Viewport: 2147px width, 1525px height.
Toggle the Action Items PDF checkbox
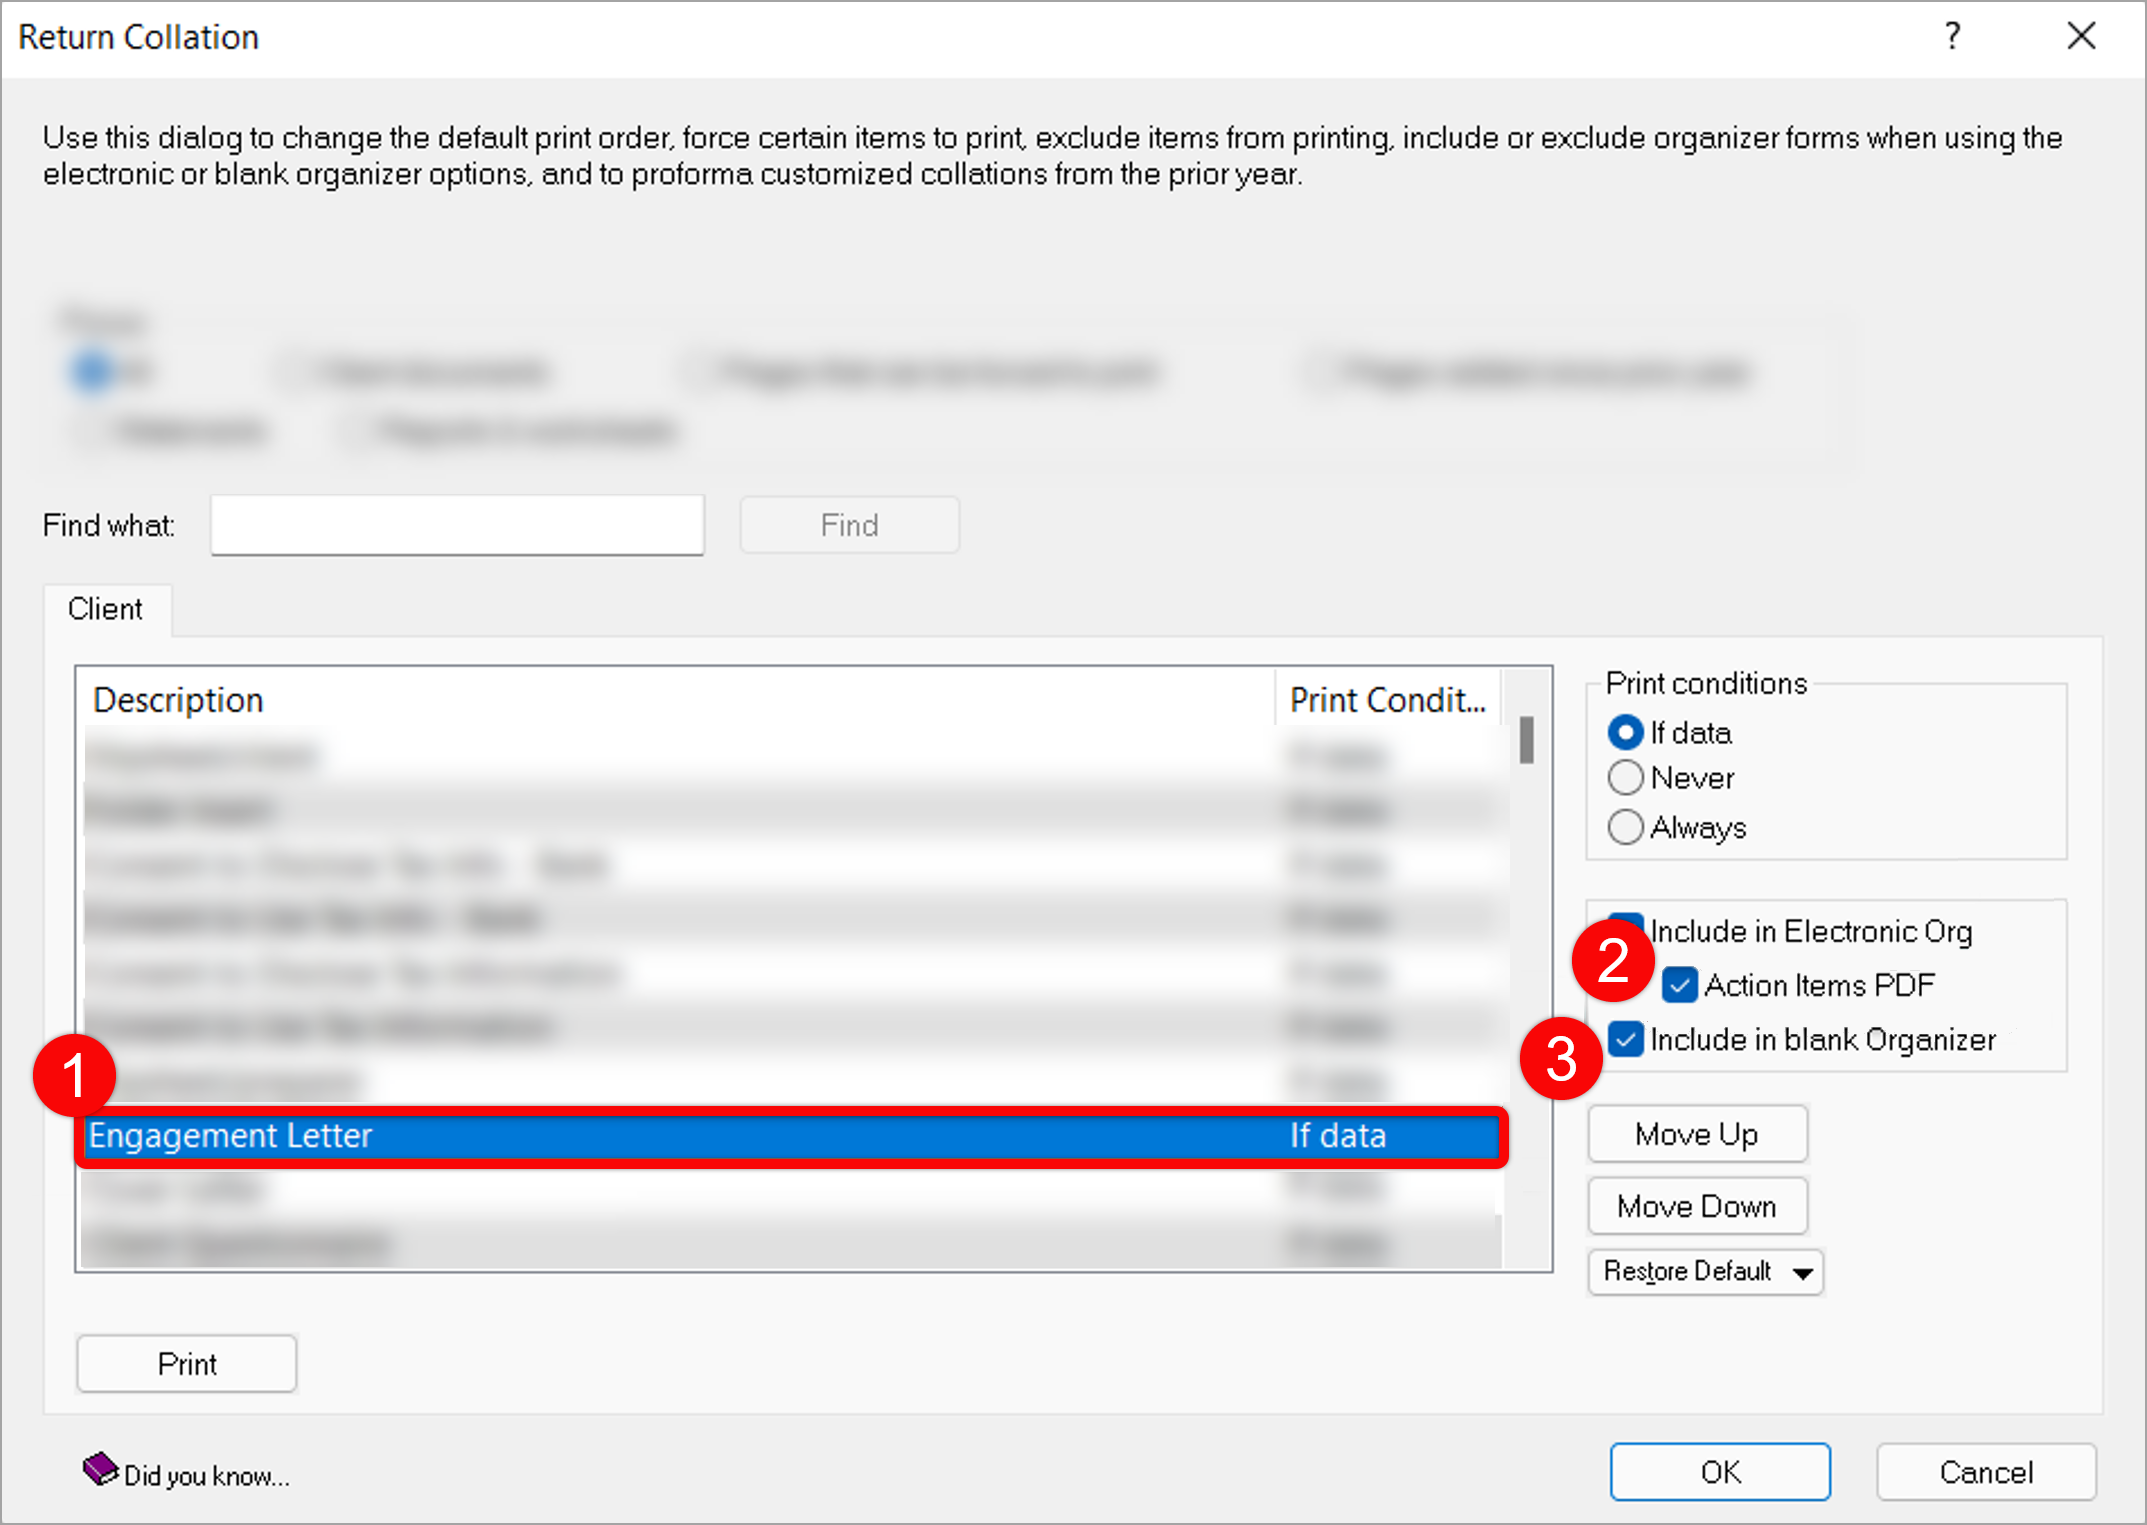pos(1680,985)
